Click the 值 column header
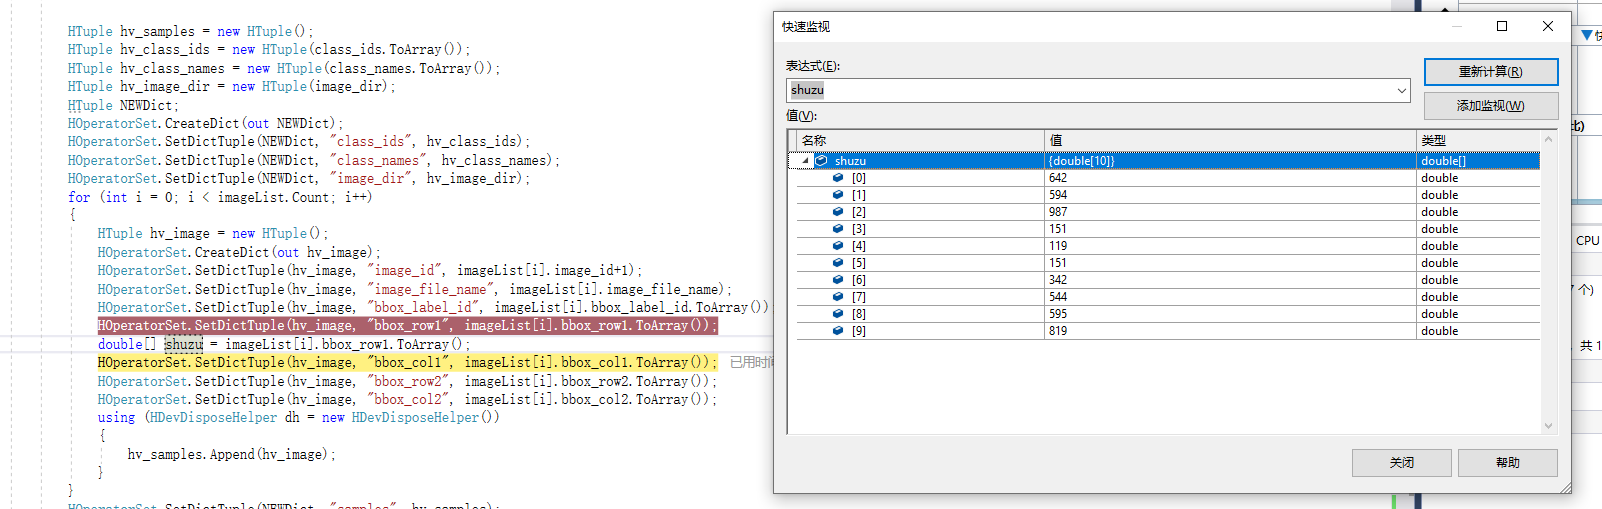This screenshot has width=1602, height=509. point(1230,140)
